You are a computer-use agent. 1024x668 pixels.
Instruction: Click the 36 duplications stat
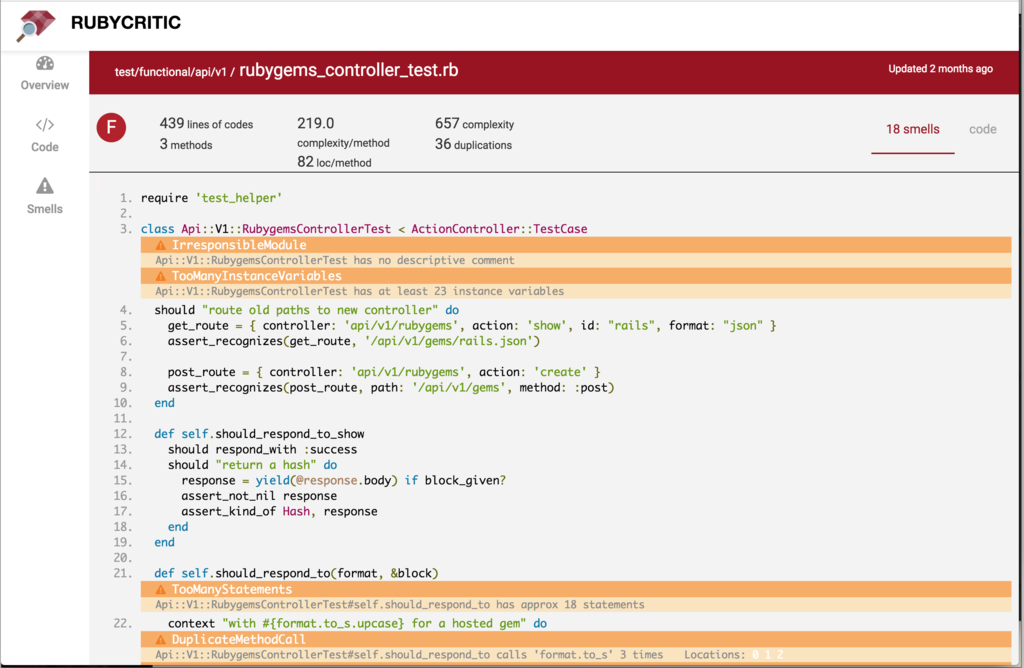click(x=473, y=144)
